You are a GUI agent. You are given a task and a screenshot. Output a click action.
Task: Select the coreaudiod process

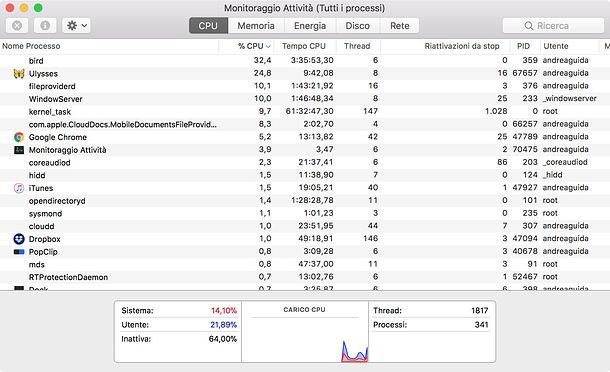pyautogui.click(x=49, y=163)
